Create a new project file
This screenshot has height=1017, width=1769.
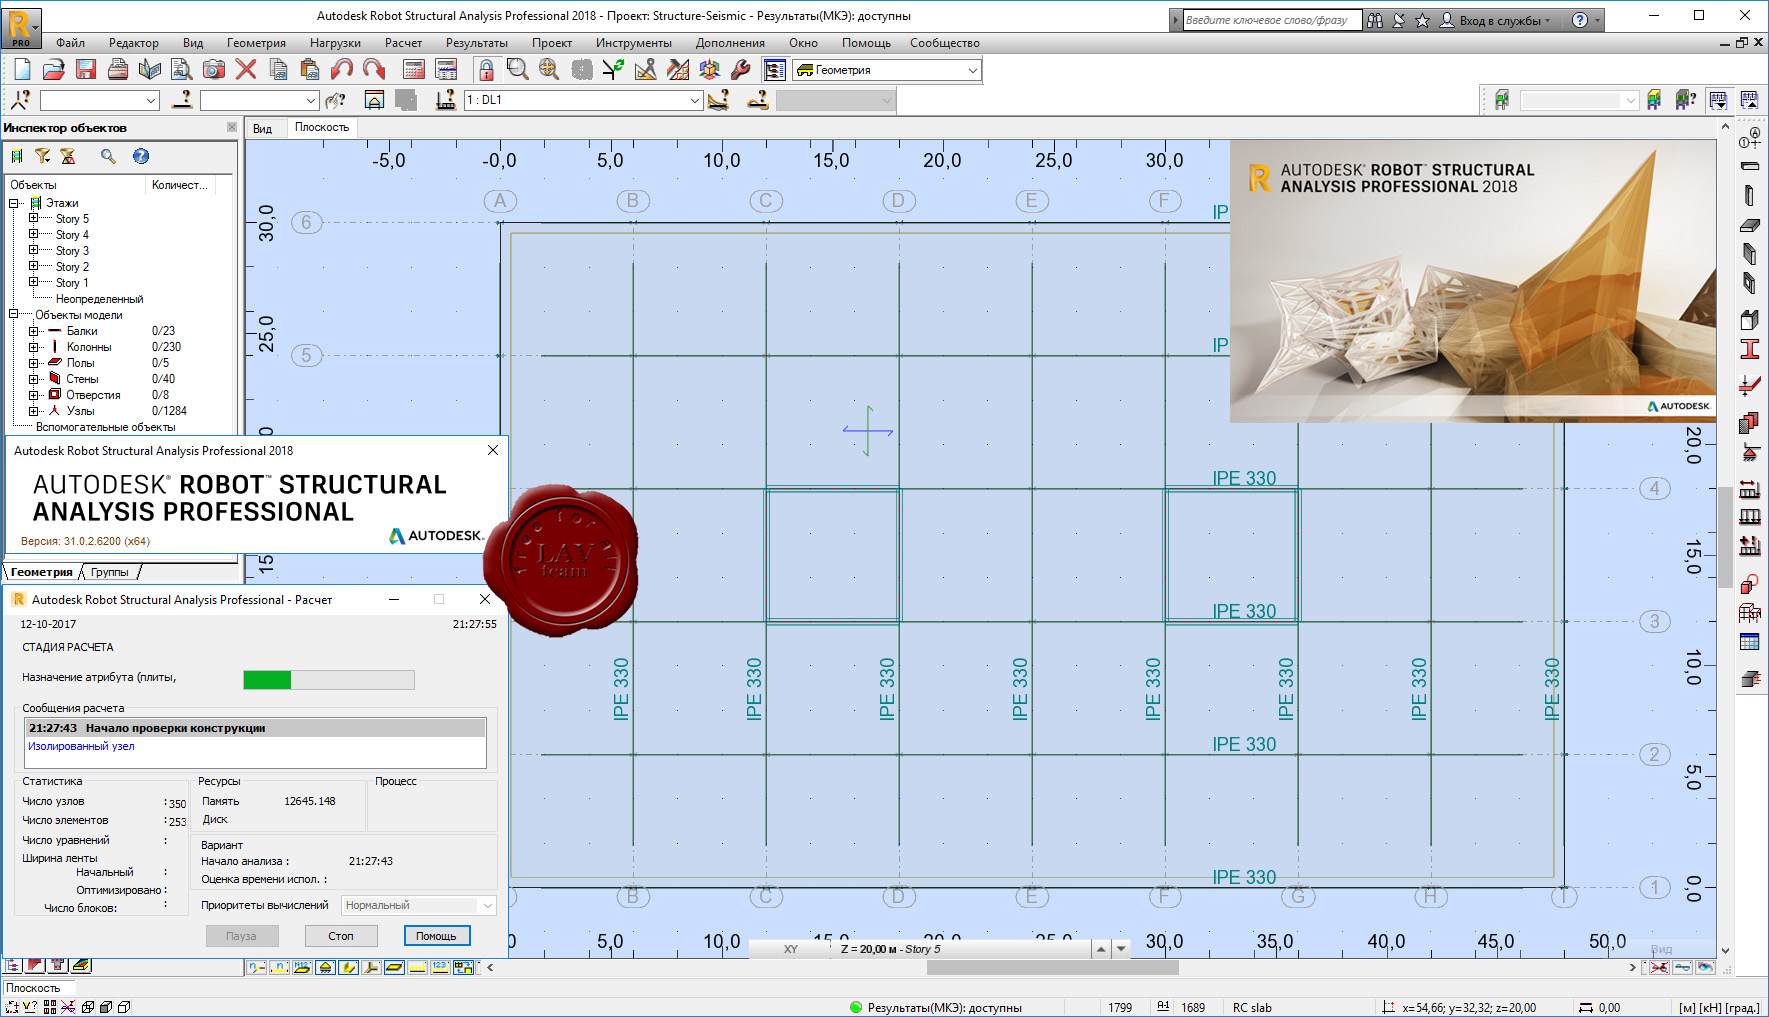pyautogui.click(x=22, y=69)
